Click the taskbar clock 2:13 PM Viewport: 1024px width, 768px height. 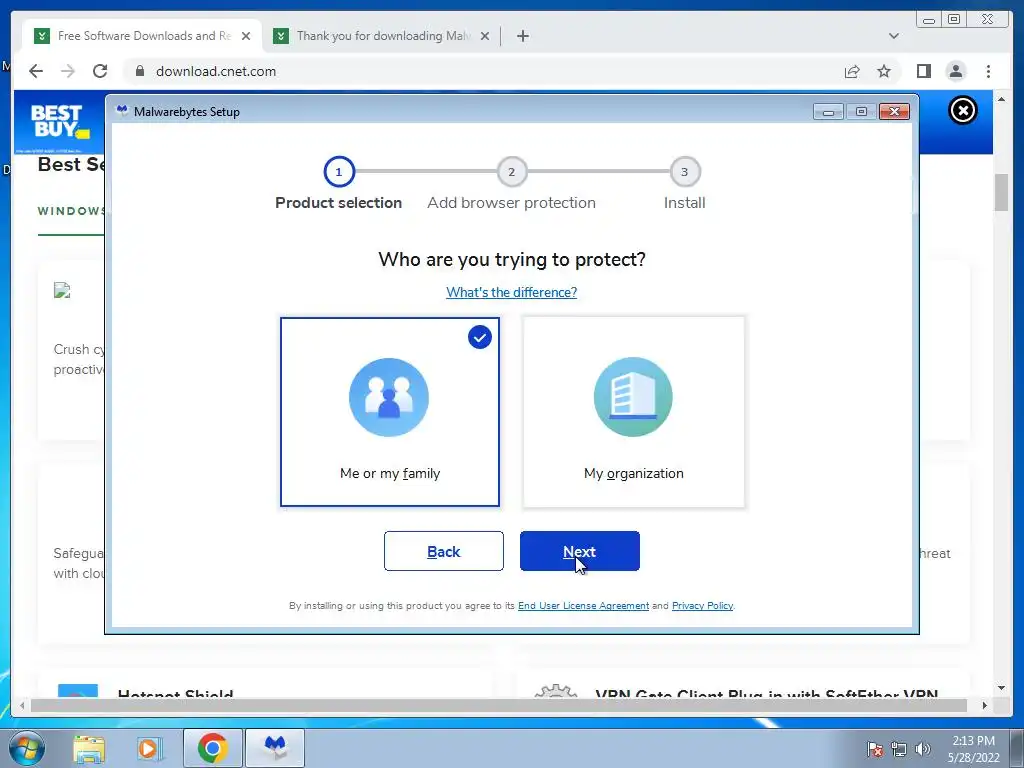(973, 749)
